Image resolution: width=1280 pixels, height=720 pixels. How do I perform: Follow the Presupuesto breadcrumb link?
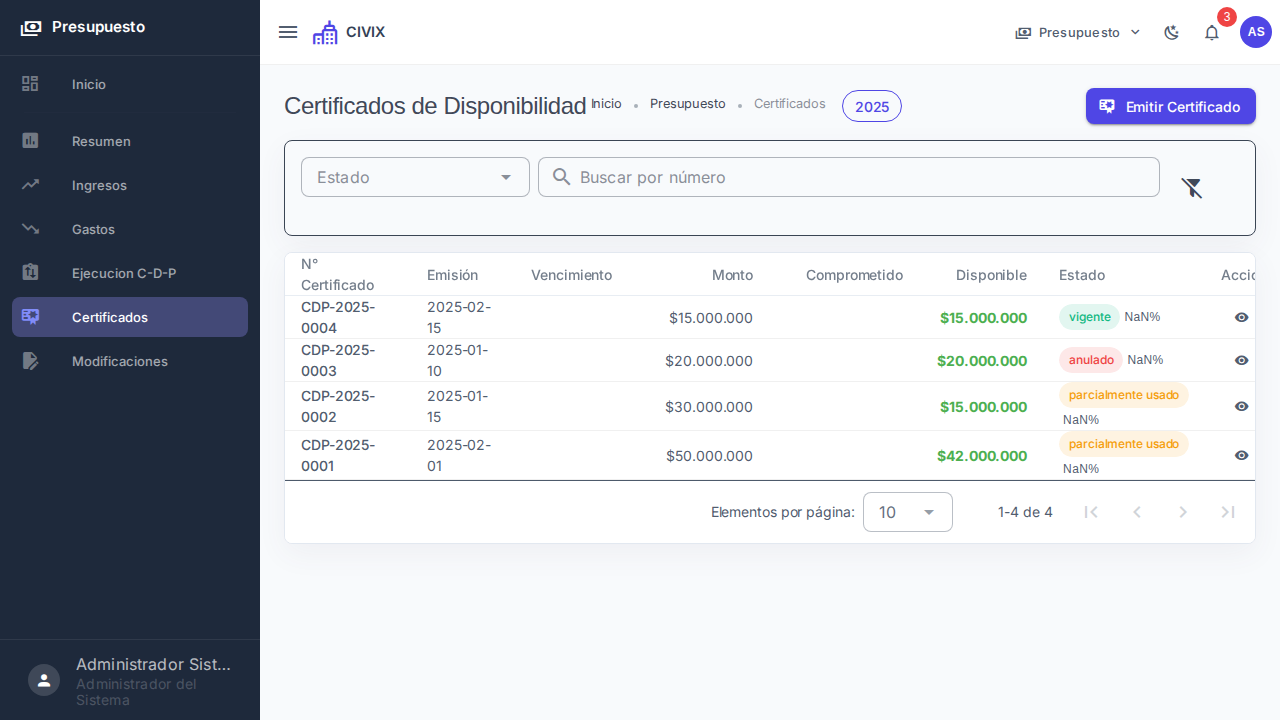coord(688,104)
